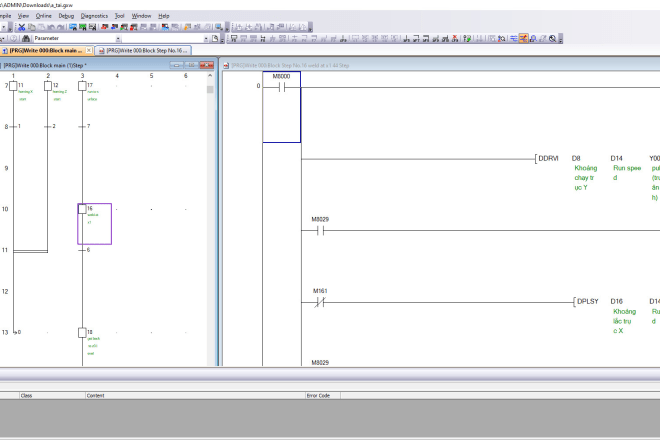660x440 pixels.
Task: Expand the first toolbar overflow arrow
Action: 10,28
